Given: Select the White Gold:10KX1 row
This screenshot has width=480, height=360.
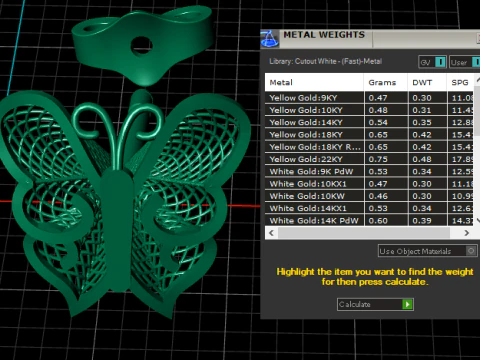Looking at the screenshot, I should point(369,184).
